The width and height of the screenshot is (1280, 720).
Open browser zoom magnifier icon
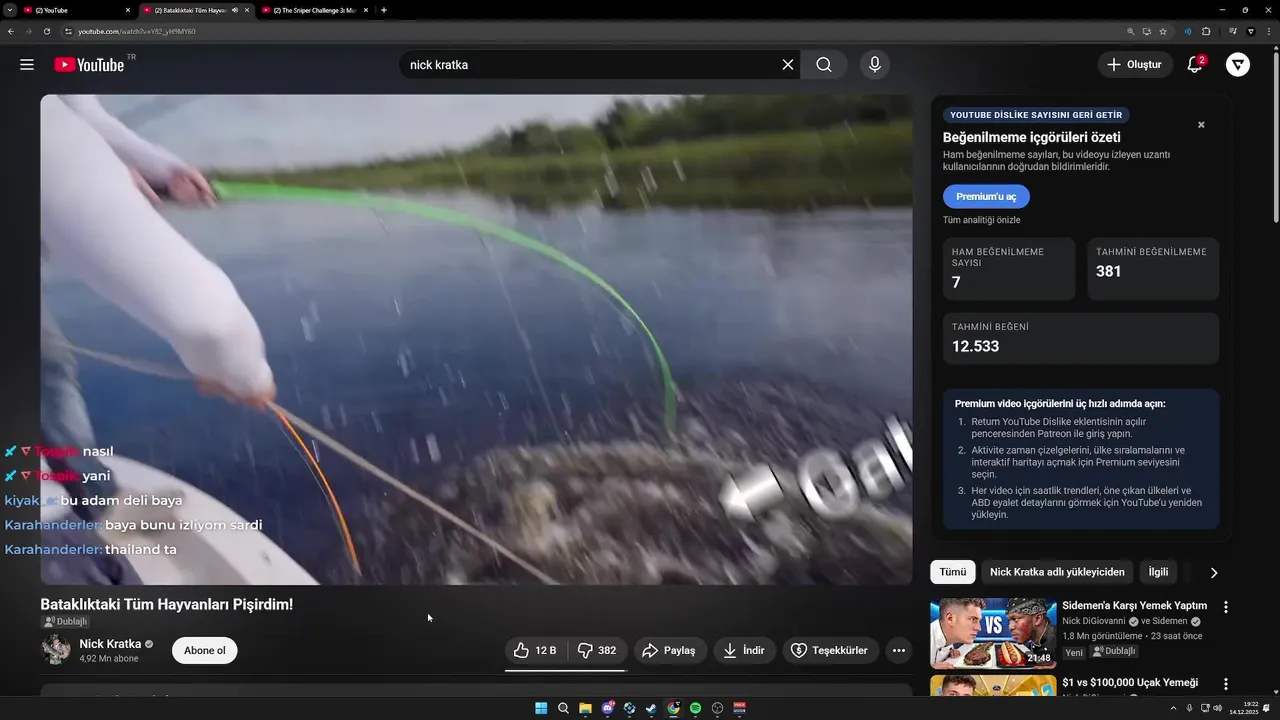point(1131,31)
